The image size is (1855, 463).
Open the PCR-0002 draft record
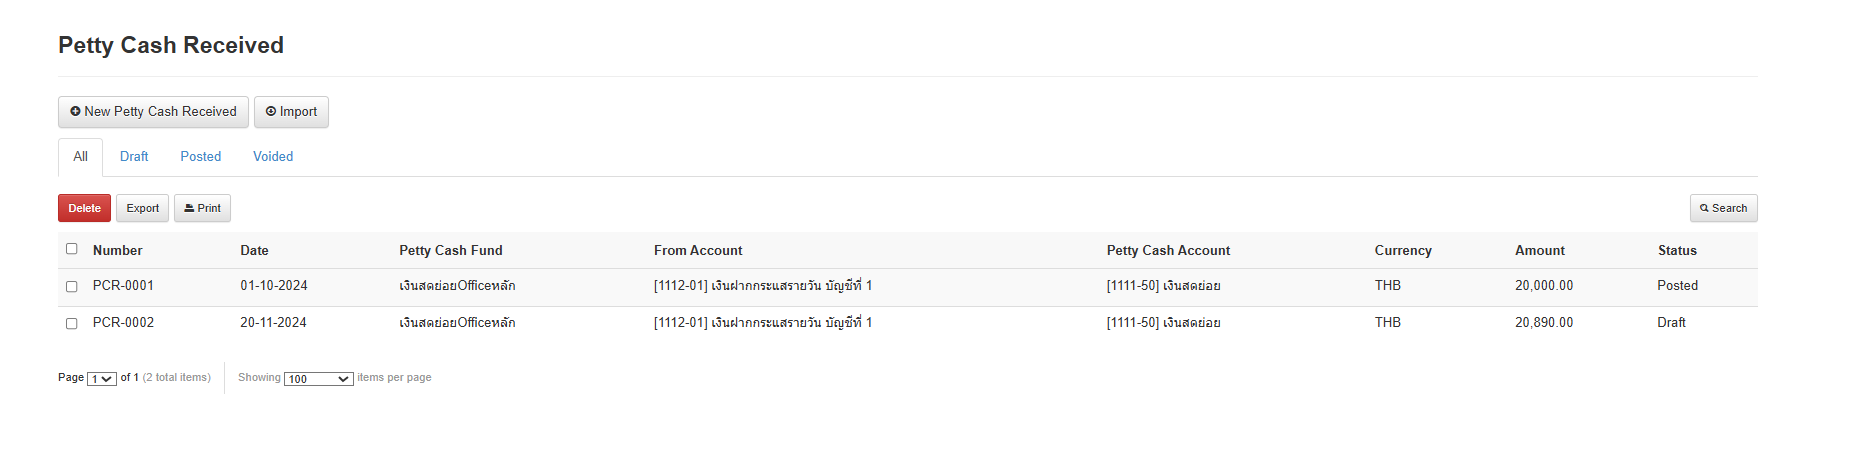[x=123, y=323]
